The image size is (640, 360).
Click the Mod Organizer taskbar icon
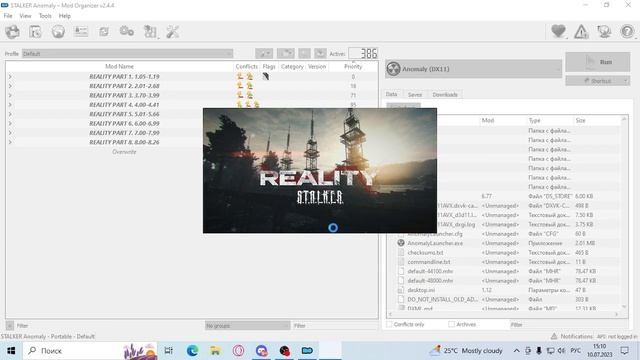(x=307, y=351)
